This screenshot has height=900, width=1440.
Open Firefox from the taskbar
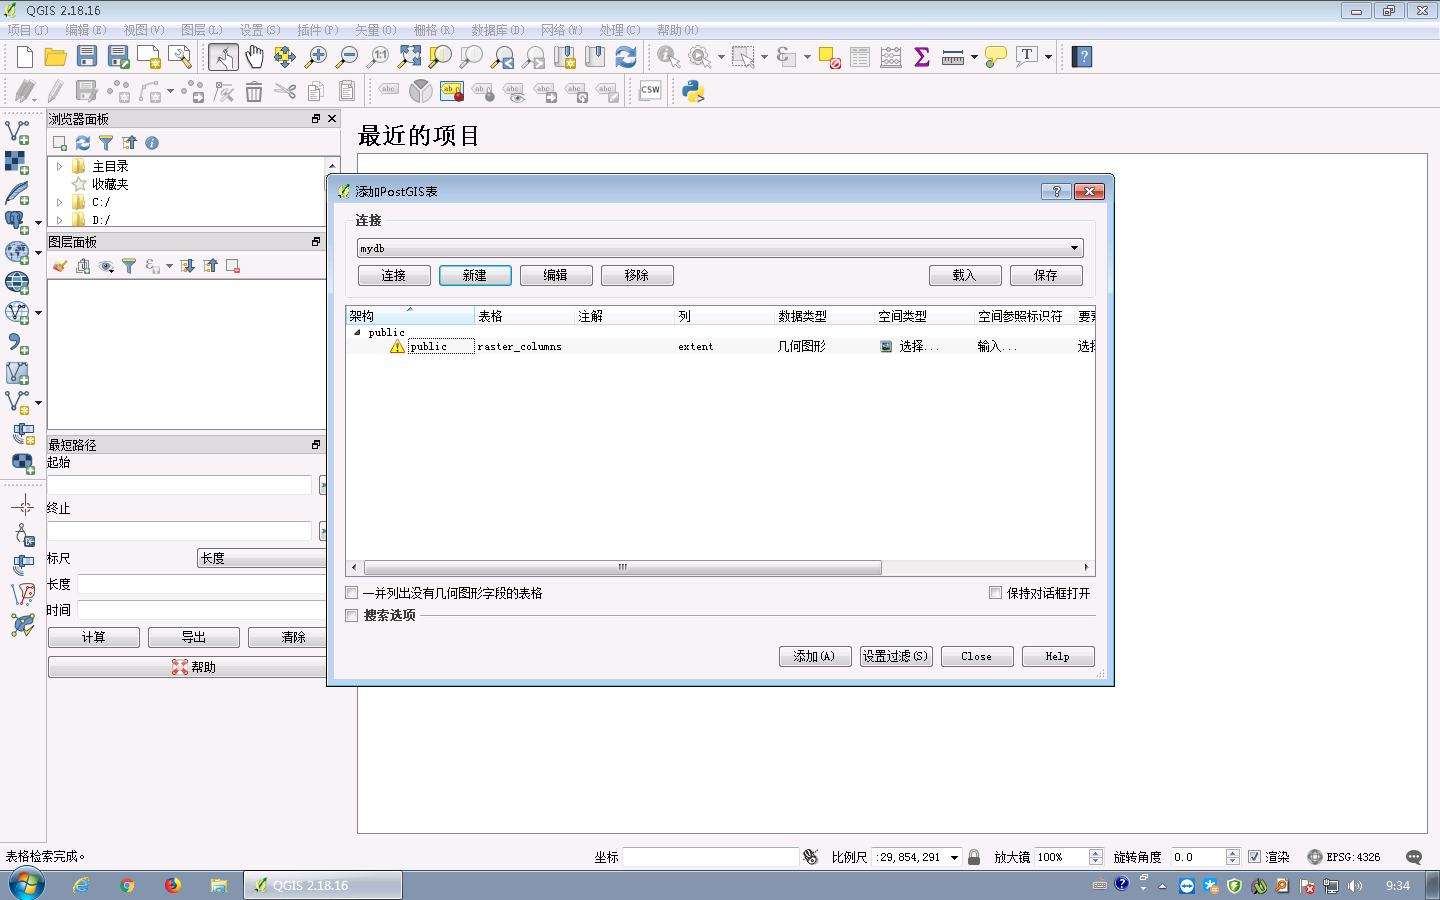click(173, 885)
